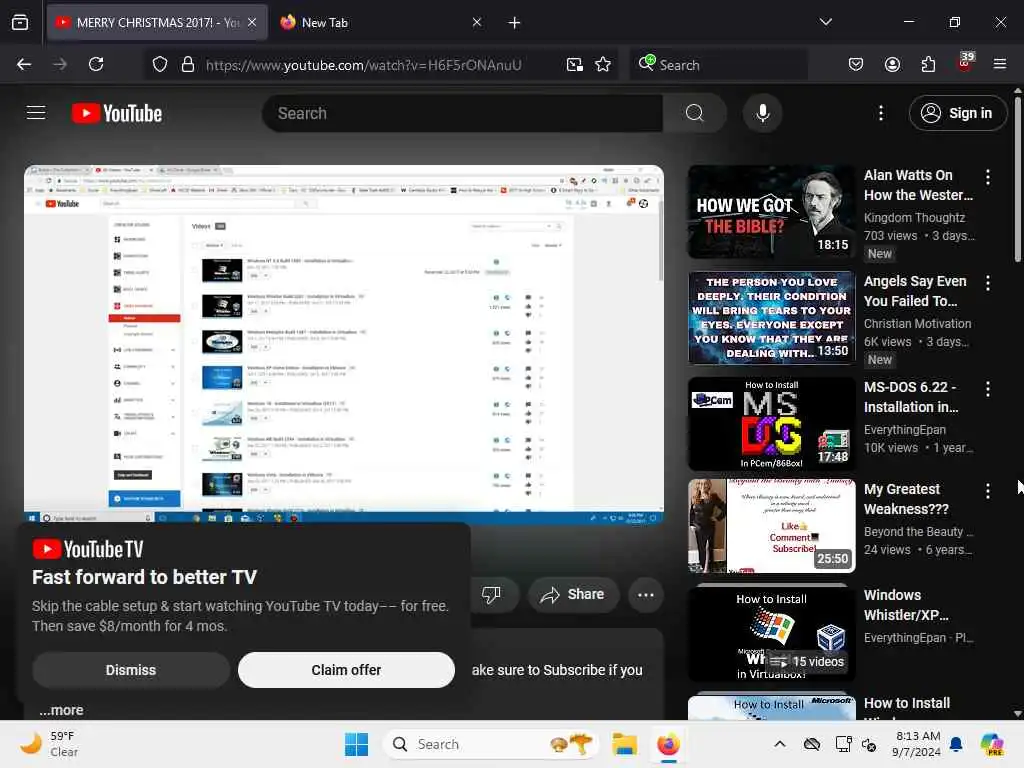Open picture-in-picture icon in address bar
The height and width of the screenshot is (768, 1024).
[575, 64]
